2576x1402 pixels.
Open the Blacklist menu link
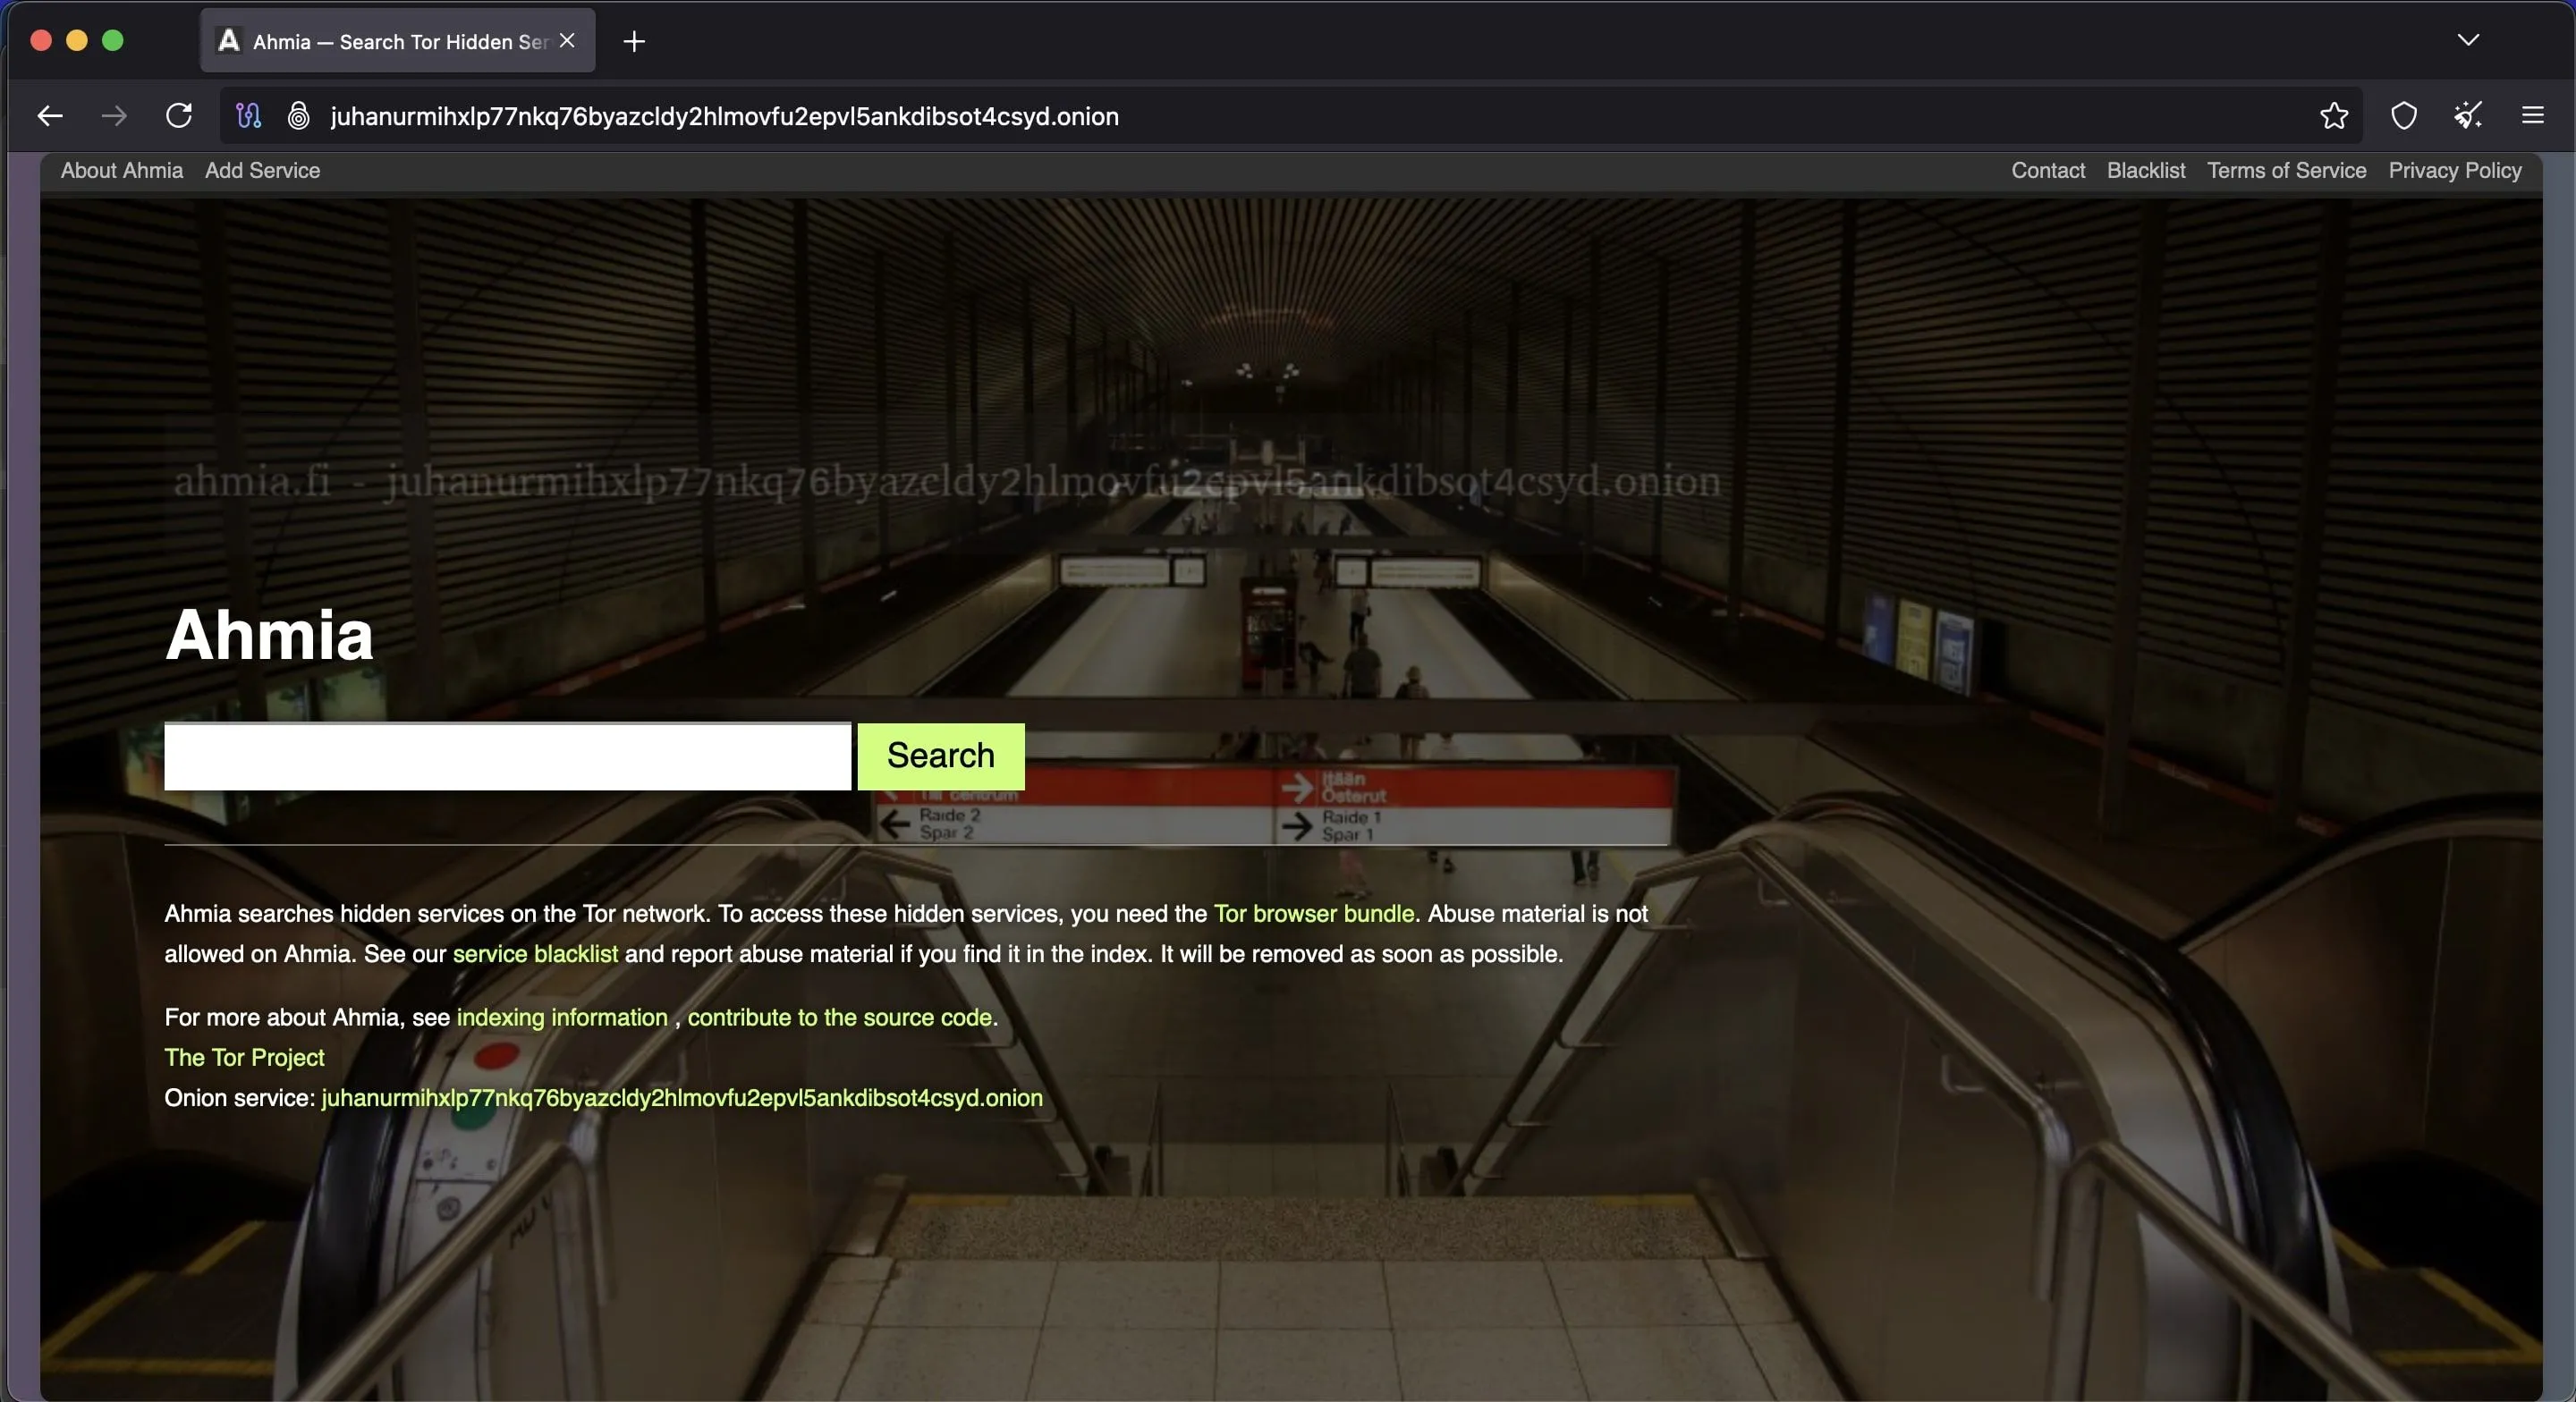2146,171
